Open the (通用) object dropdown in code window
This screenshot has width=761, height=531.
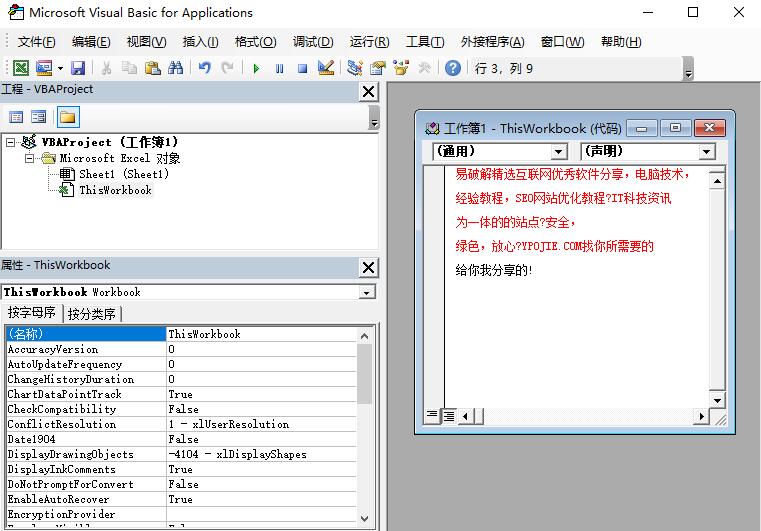click(559, 152)
